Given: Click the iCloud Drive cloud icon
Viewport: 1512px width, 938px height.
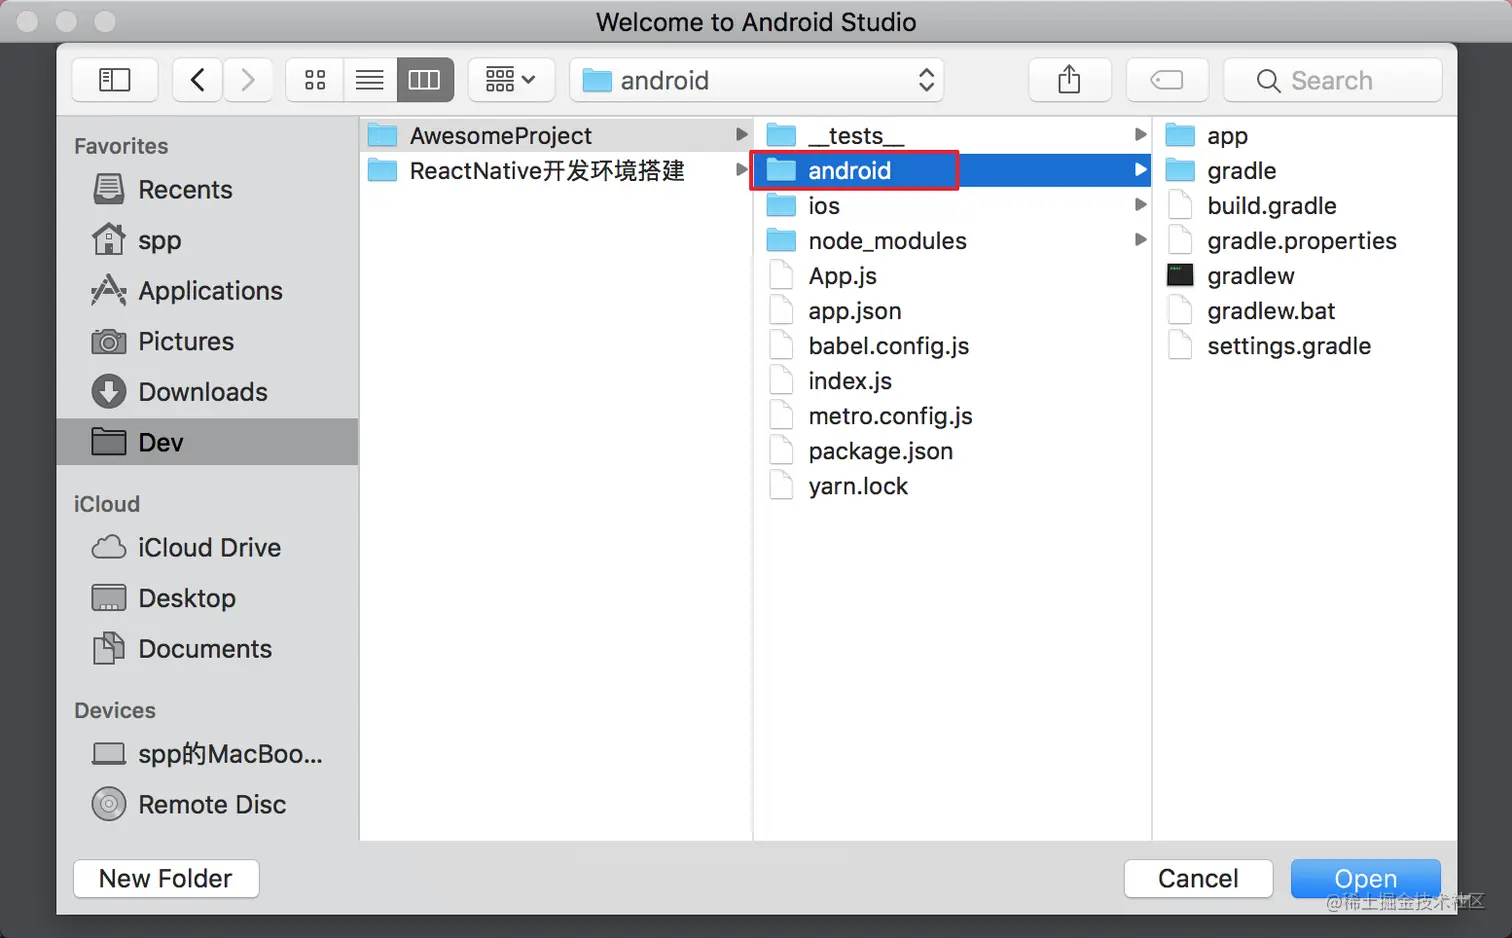Looking at the screenshot, I should (x=109, y=548).
